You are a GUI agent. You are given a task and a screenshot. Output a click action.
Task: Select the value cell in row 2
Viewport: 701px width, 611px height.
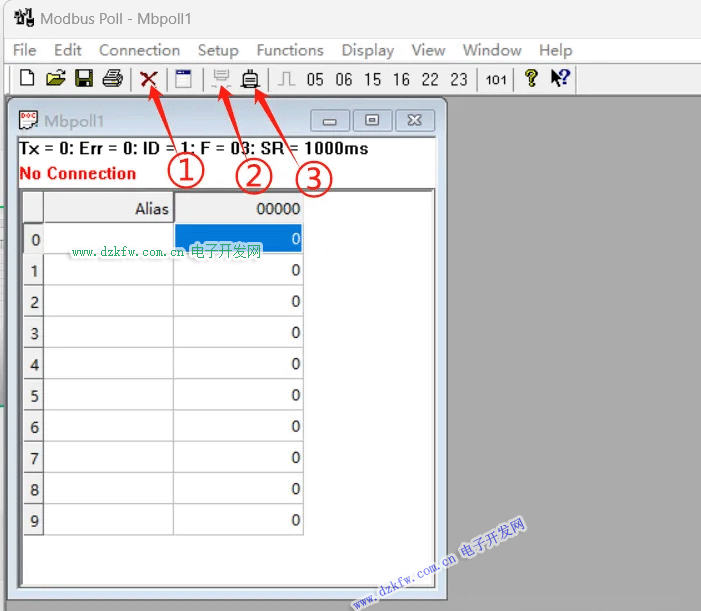pos(239,301)
